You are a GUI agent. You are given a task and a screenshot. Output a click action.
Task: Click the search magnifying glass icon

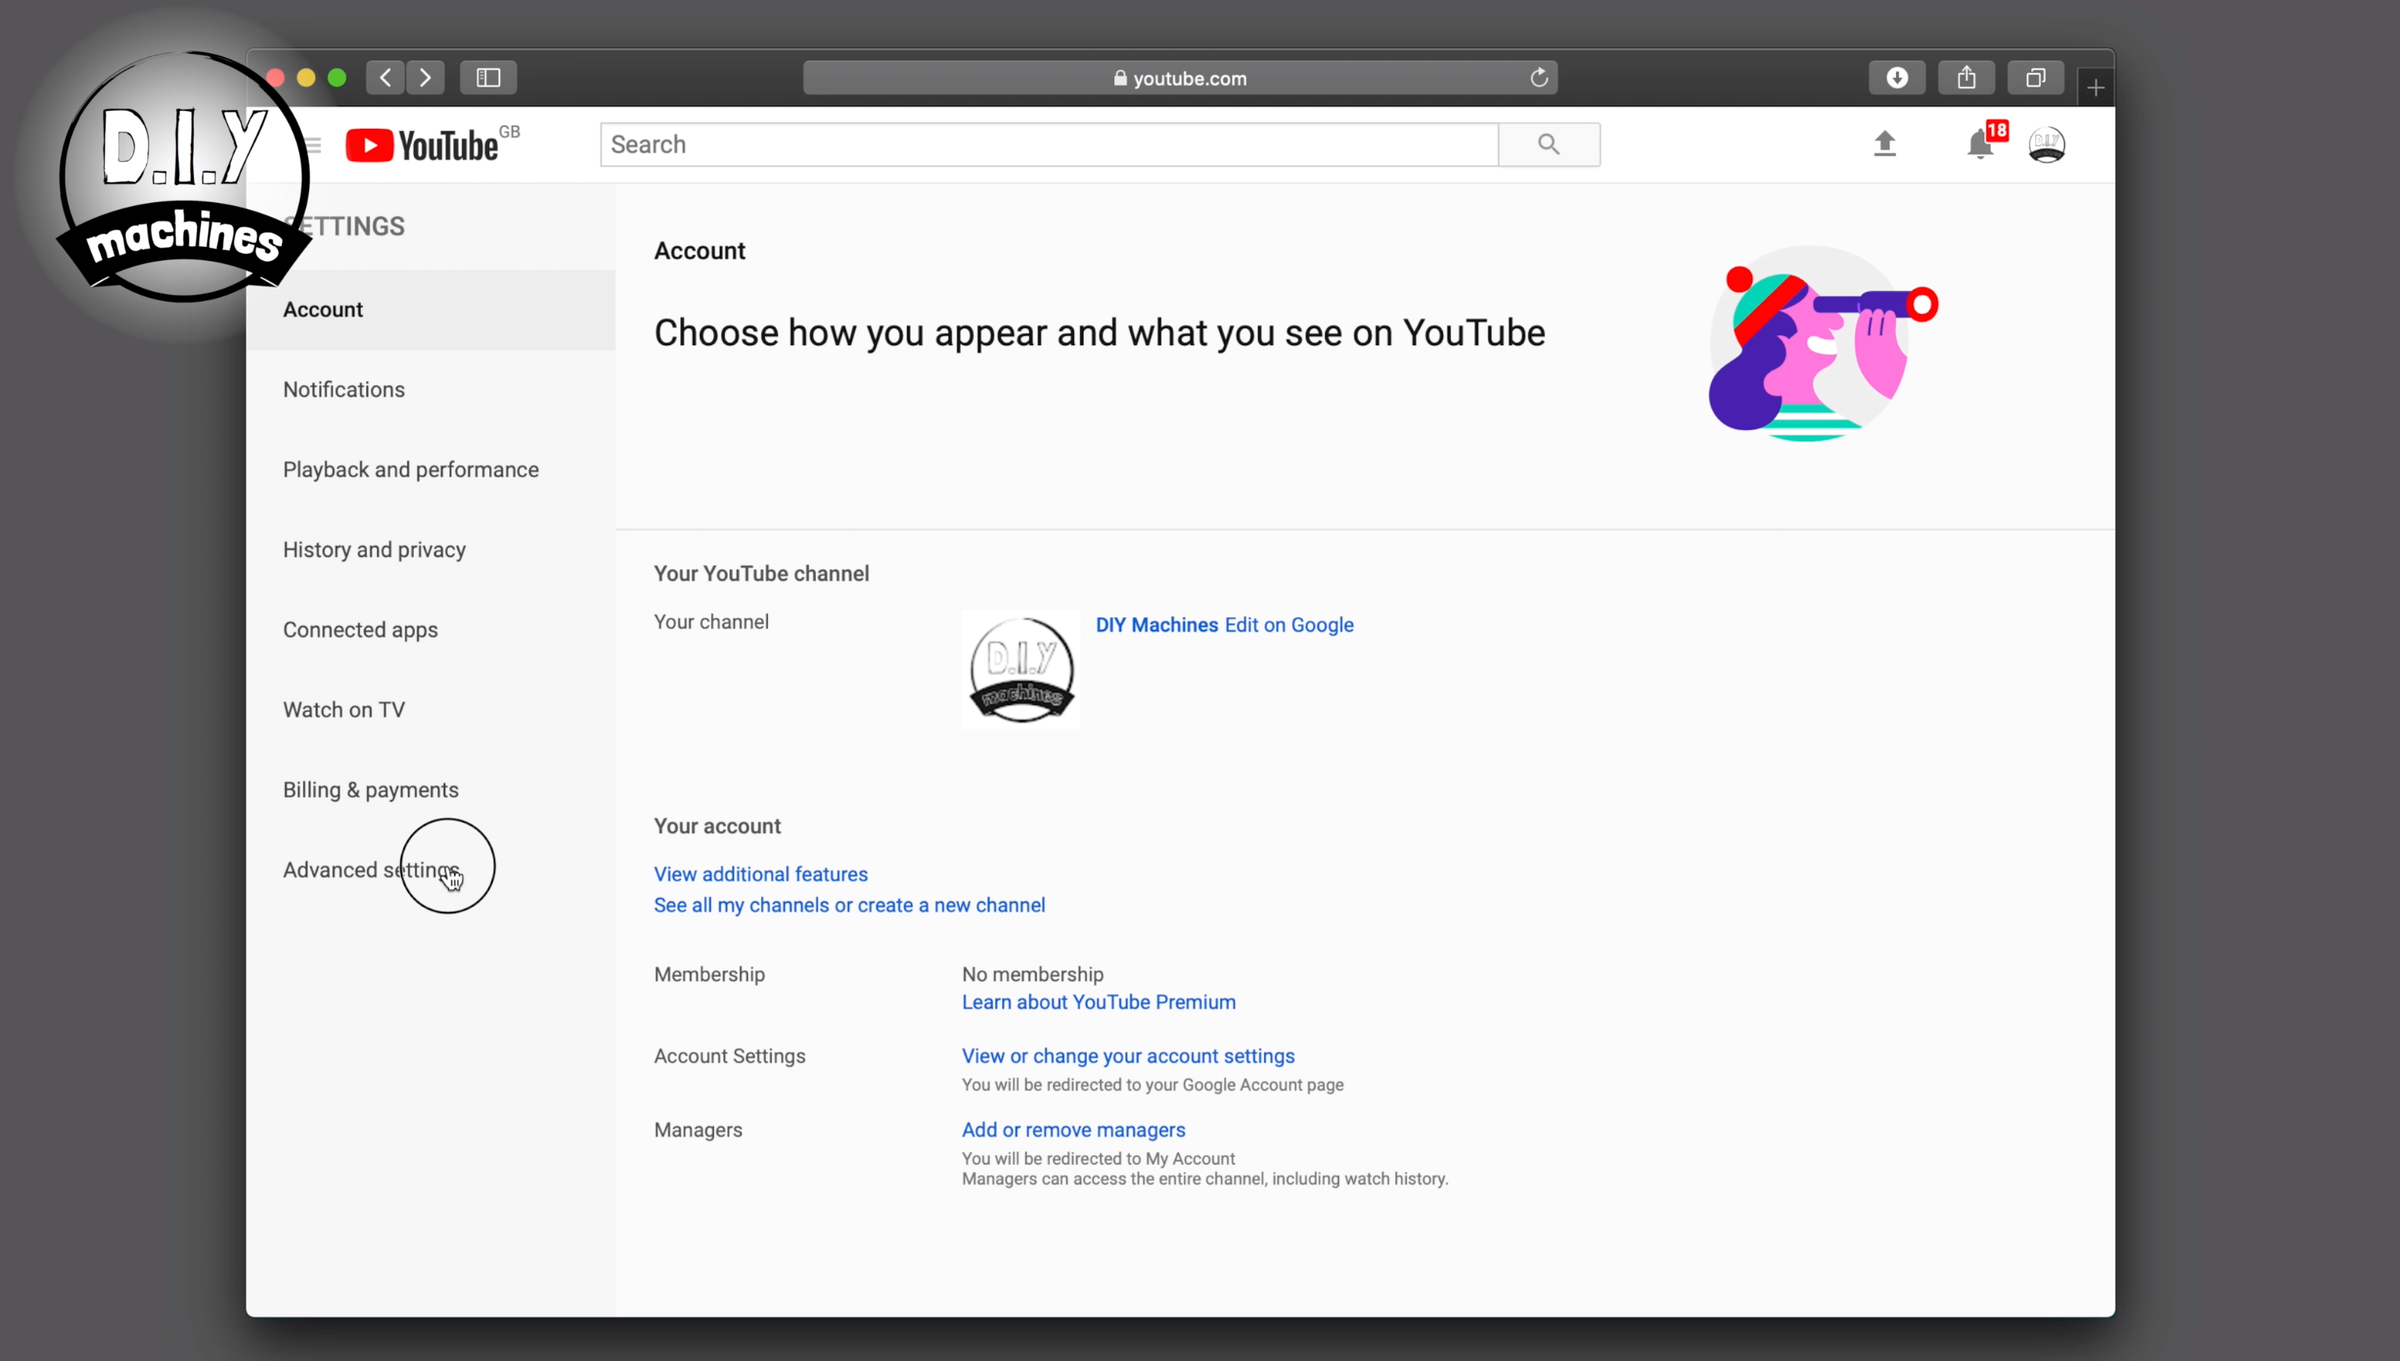tap(1548, 144)
